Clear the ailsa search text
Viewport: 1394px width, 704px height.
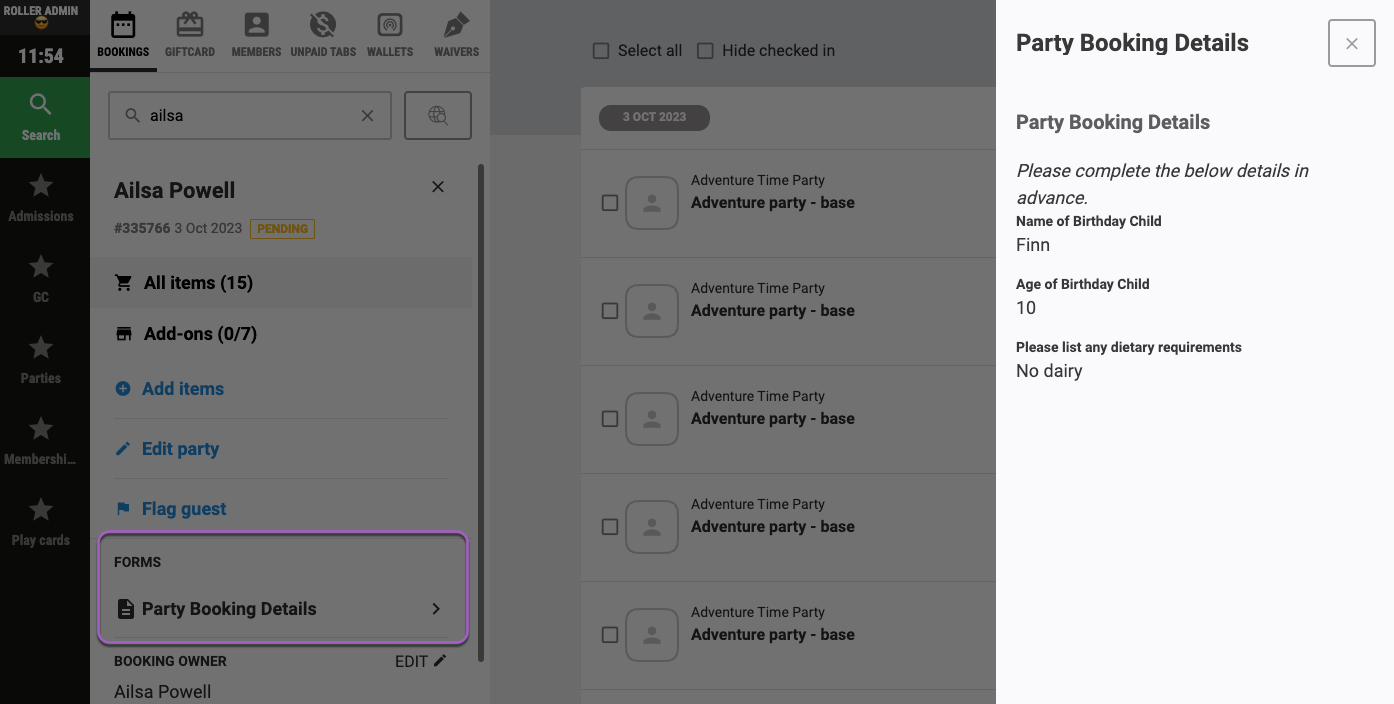[367, 116]
